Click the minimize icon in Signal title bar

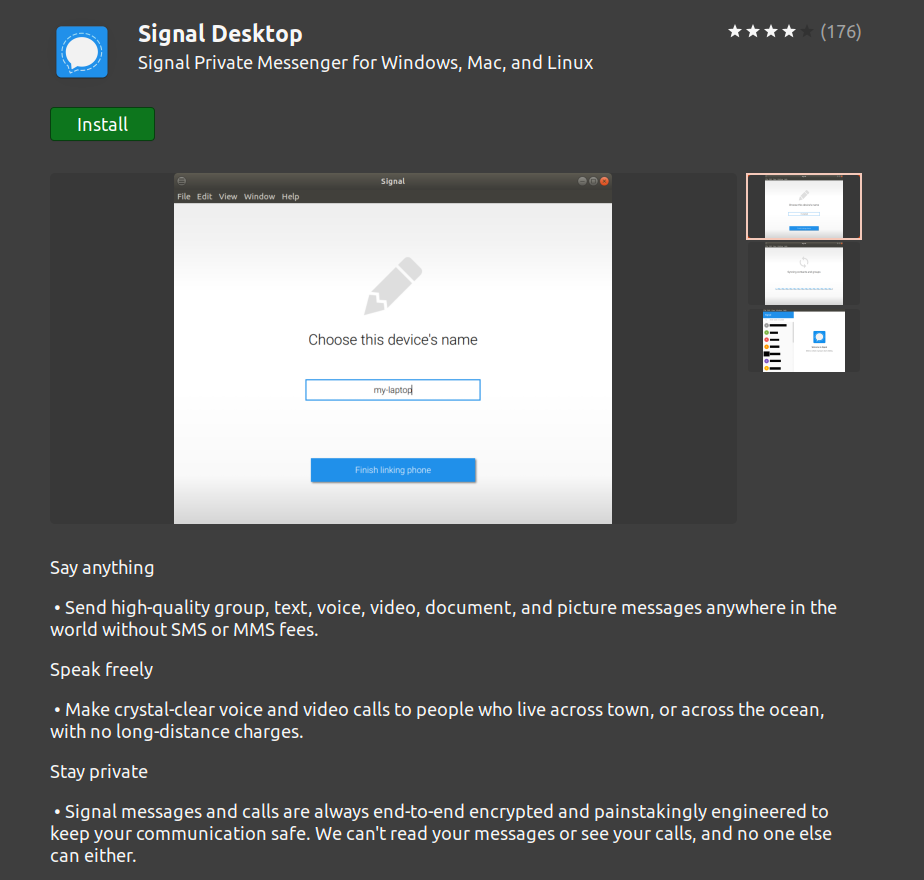pyautogui.click(x=582, y=181)
